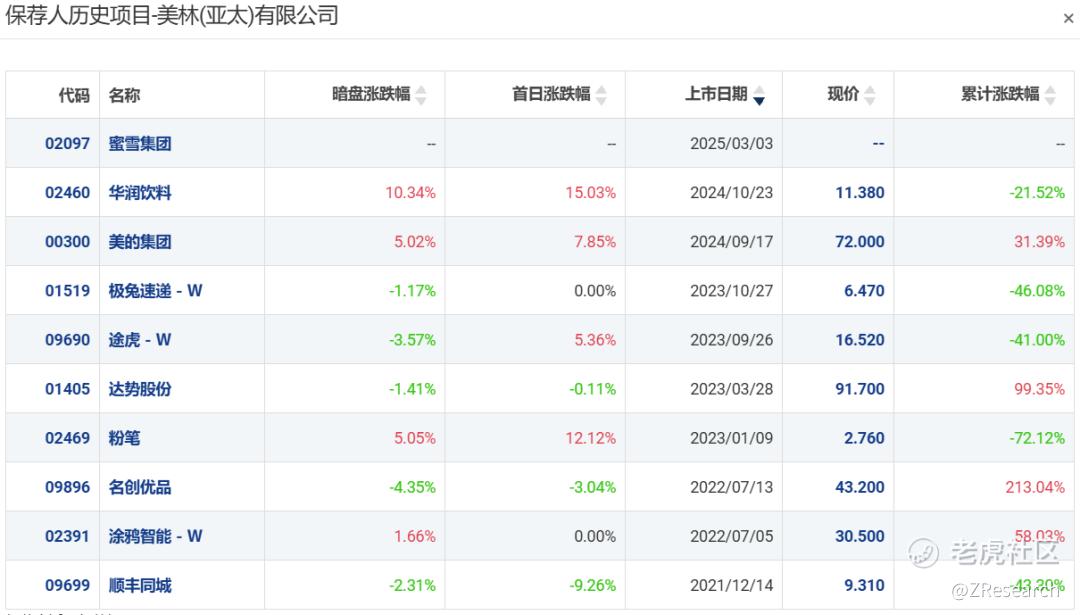The height and width of the screenshot is (615, 1080).
Task: Open stock code 02097
Action: [x=68, y=143]
